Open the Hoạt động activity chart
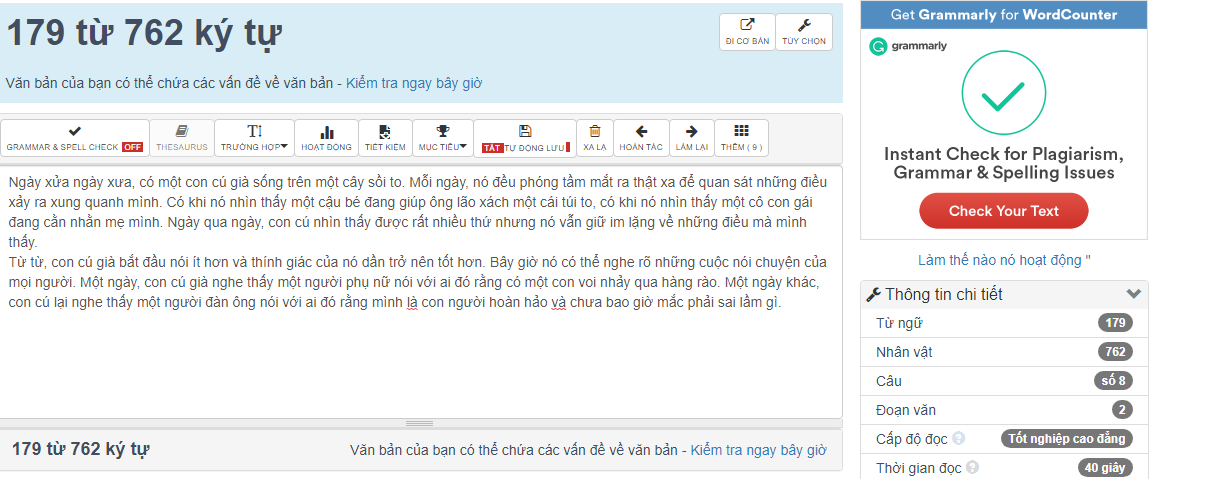 tap(326, 138)
